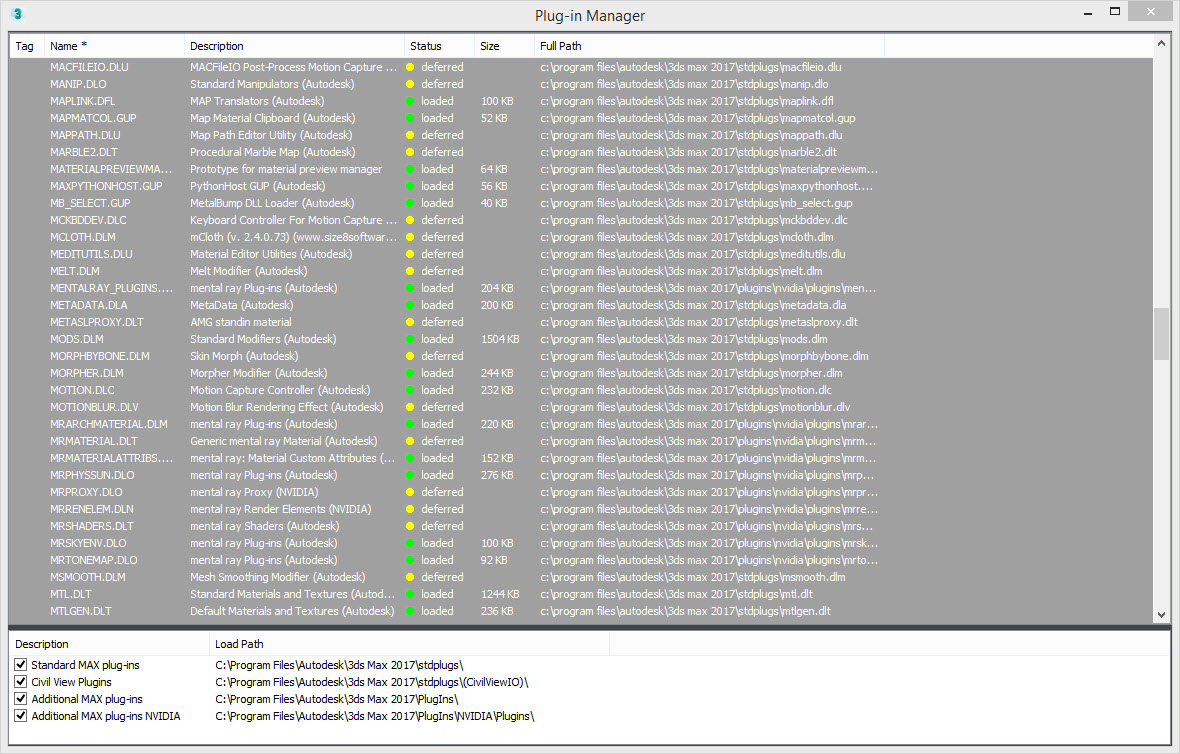1180x754 pixels.
Task: Toggle Additional MAX plug-ins NVIDIA checkbox
Action: pyautogui.click(x=20, y=716)
